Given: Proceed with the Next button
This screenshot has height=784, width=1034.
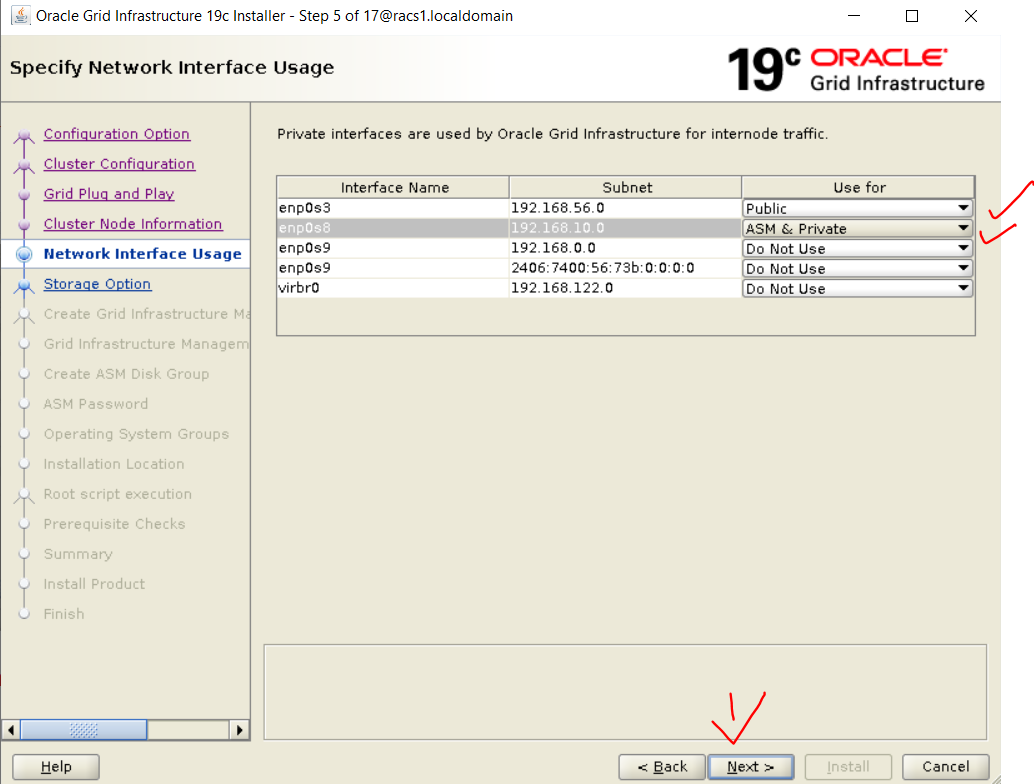Looking at the screenshot, I should tap(750, 767).
